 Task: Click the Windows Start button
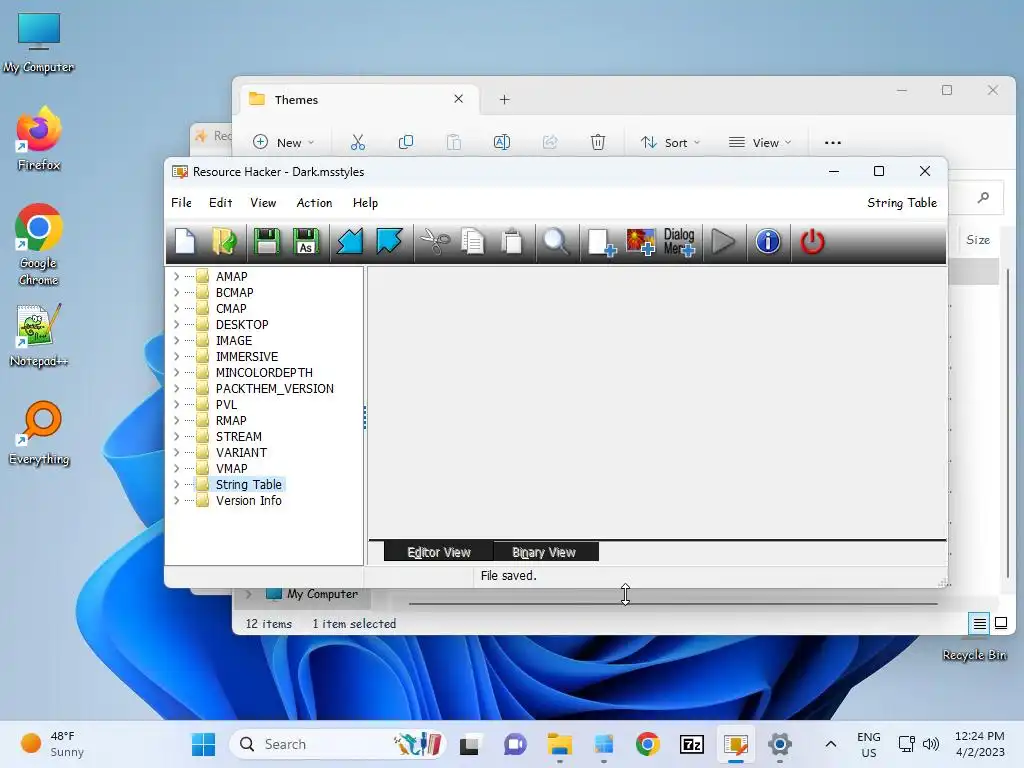point(203,744)
